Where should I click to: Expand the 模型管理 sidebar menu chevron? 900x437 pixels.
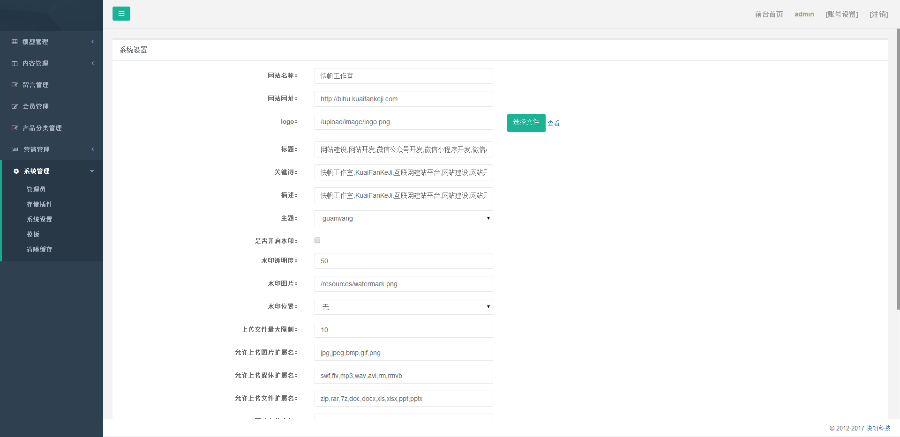[x=92, y=42]
